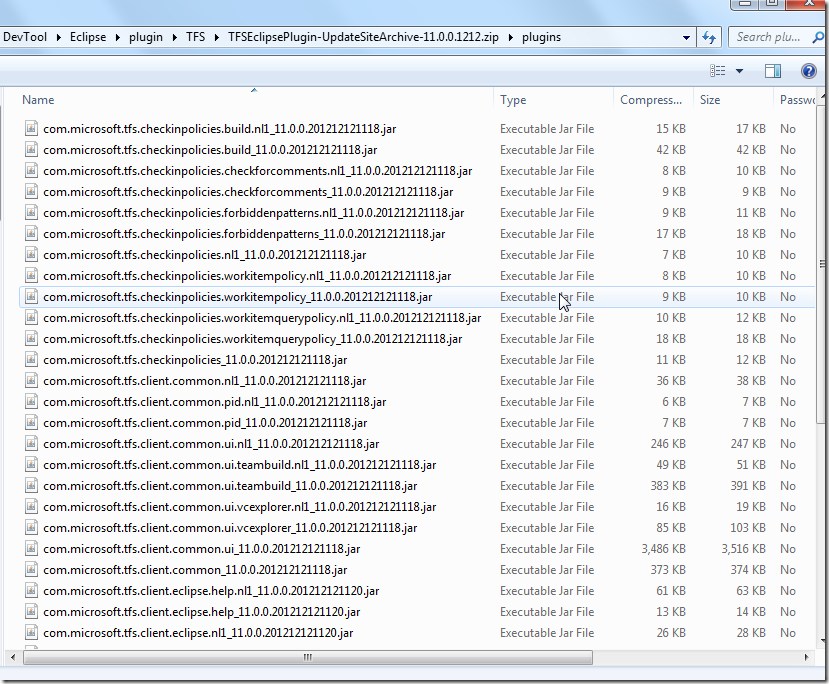Screen dimensions: 829x684
Task: Select plugin folder in the breadcrumb
Action: pos(146,37)
